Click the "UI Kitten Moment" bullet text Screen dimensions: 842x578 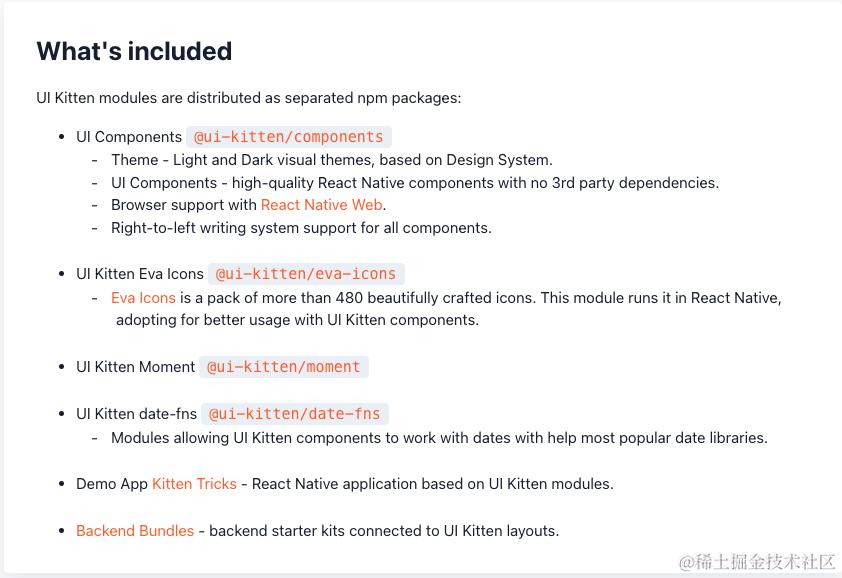(x=135, y=367)
